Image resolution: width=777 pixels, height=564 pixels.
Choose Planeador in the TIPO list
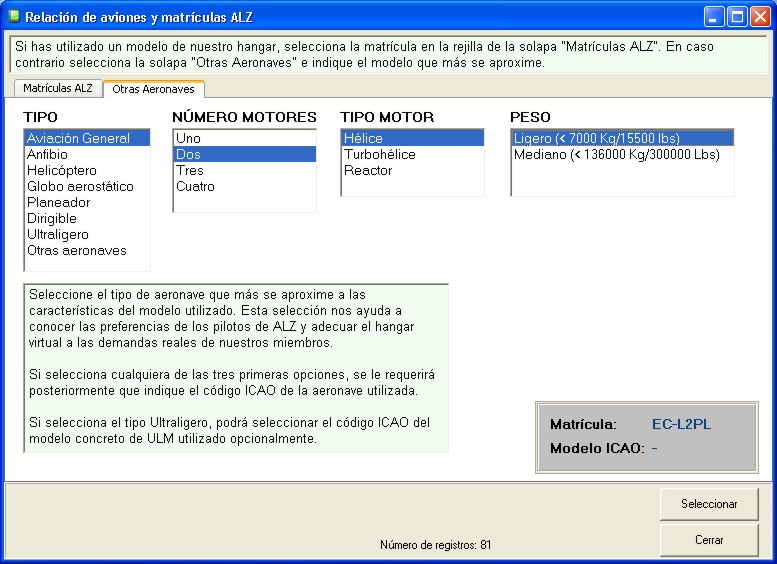click(x=87, y=202)
